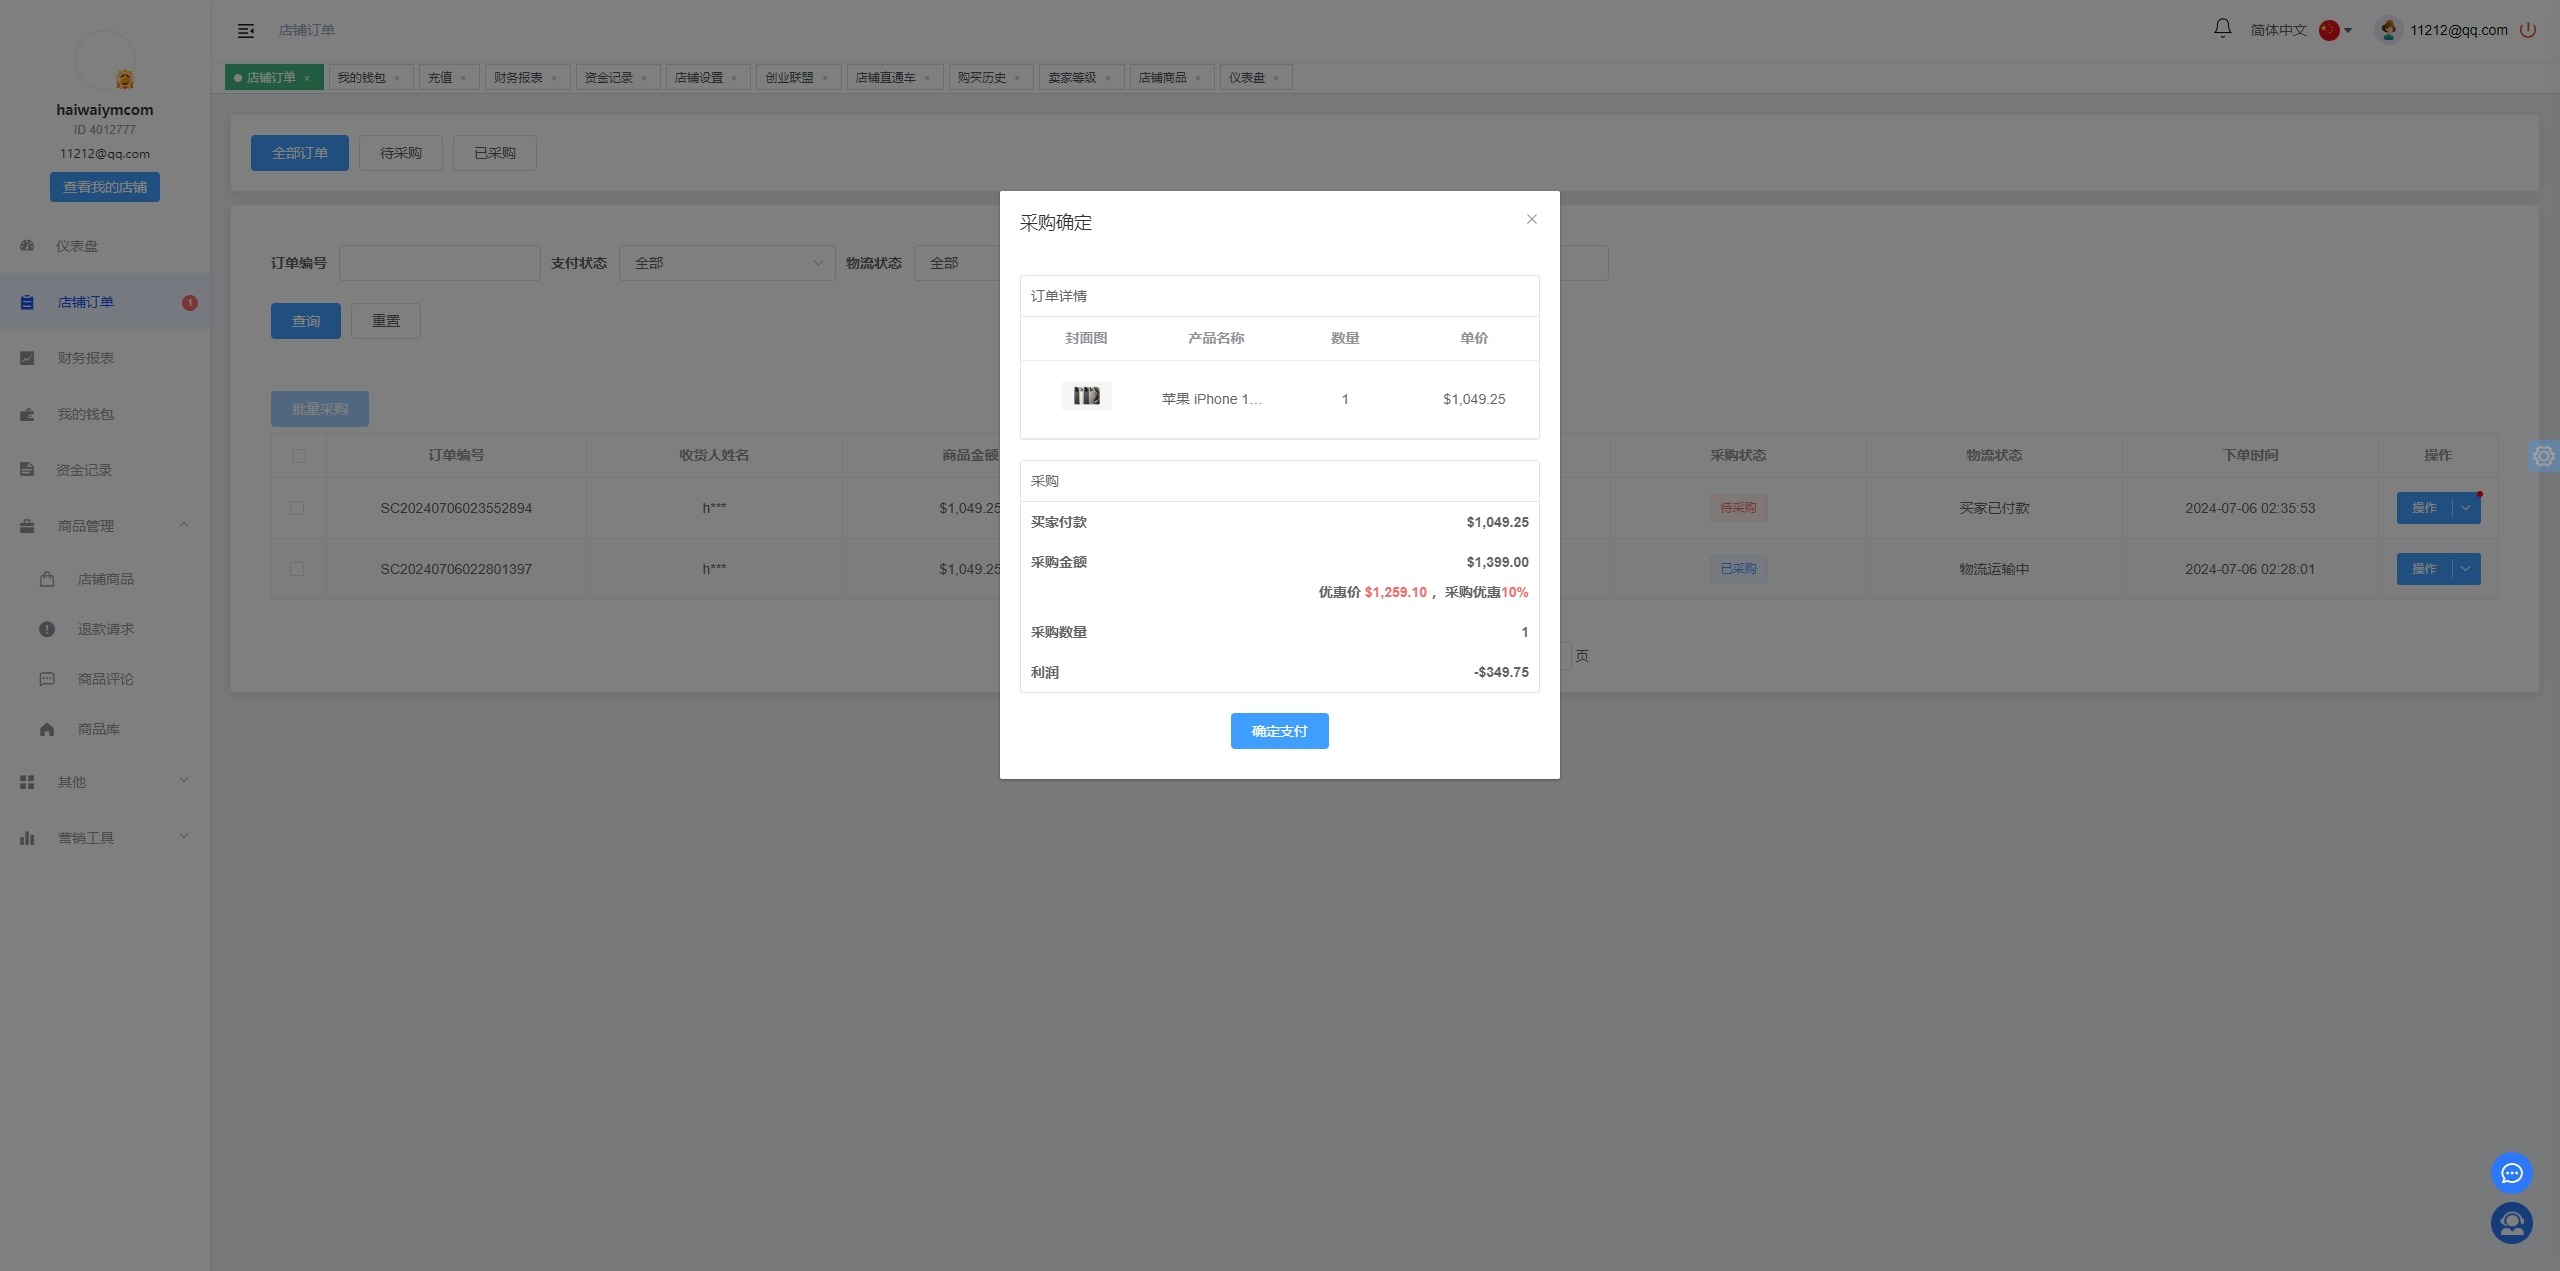Tick checkbox for order SC20240706023552894
2560x1271 pixels.
[x=297, y=508]
